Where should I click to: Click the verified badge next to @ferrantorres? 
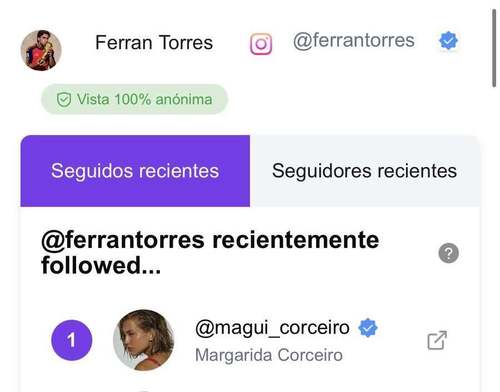coord(448,41)
